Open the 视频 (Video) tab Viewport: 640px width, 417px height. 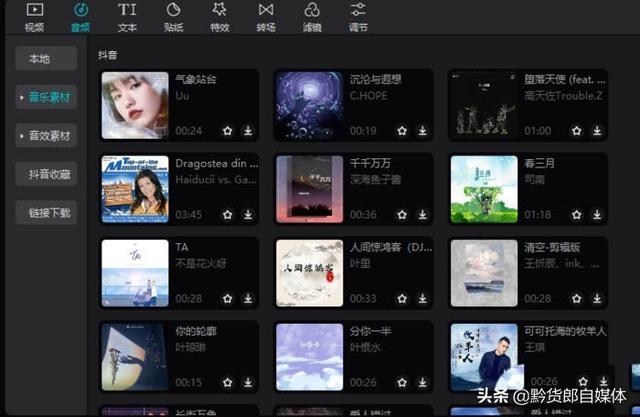point(35,17)
